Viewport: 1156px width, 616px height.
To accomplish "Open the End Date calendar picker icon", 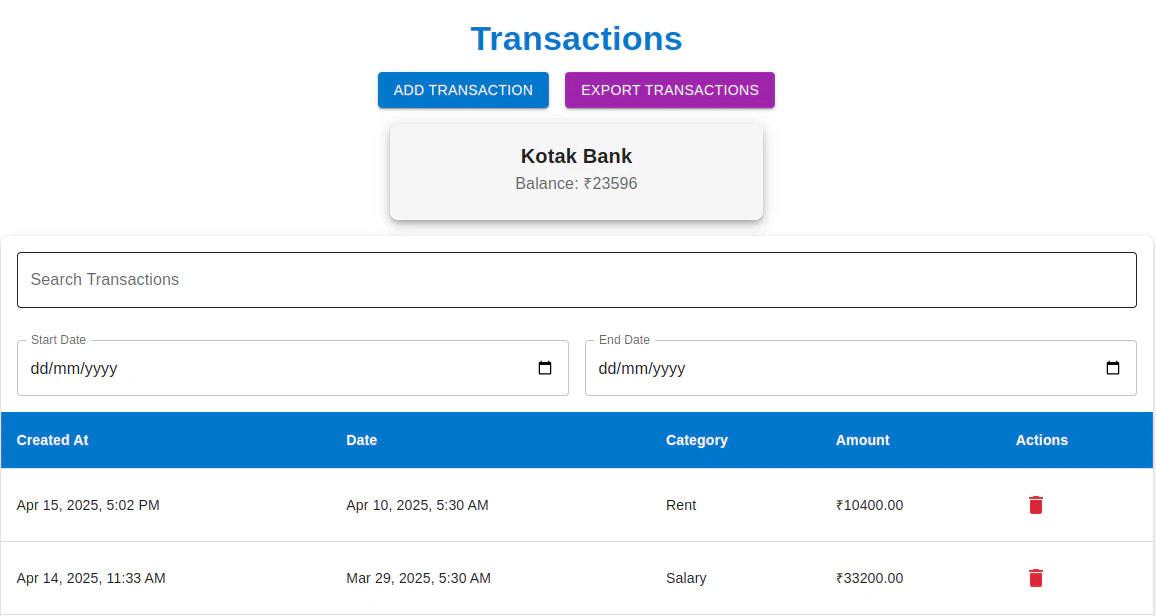I will 1113,368.
